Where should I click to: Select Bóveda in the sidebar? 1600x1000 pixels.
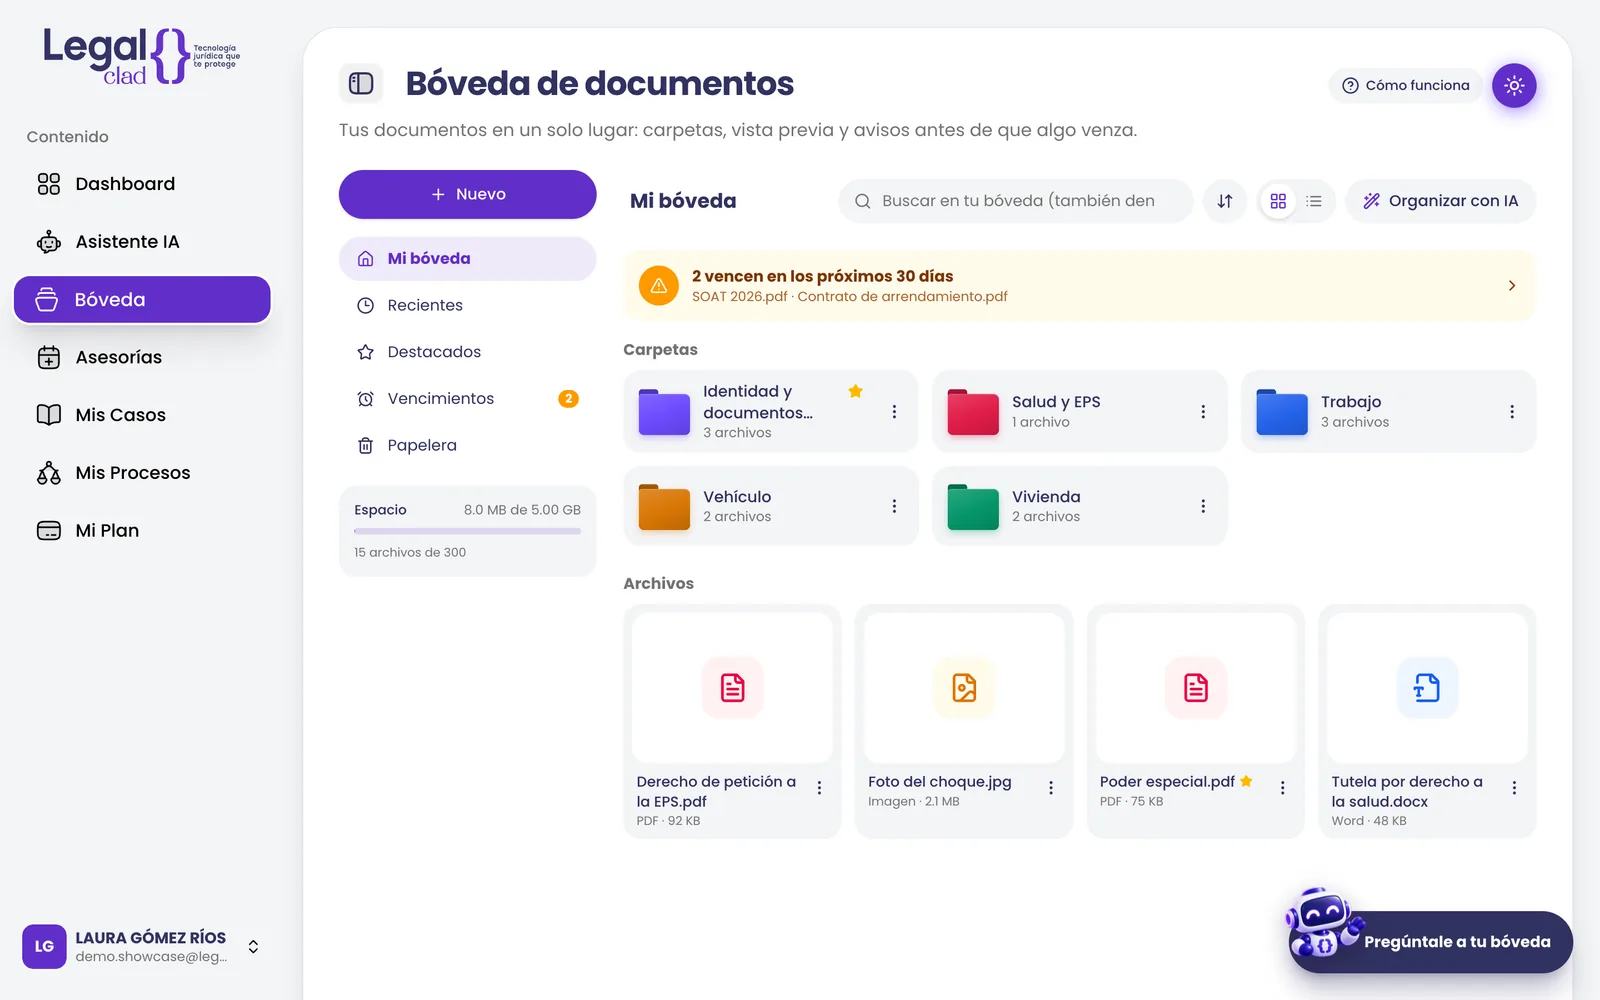pos(142,300)
